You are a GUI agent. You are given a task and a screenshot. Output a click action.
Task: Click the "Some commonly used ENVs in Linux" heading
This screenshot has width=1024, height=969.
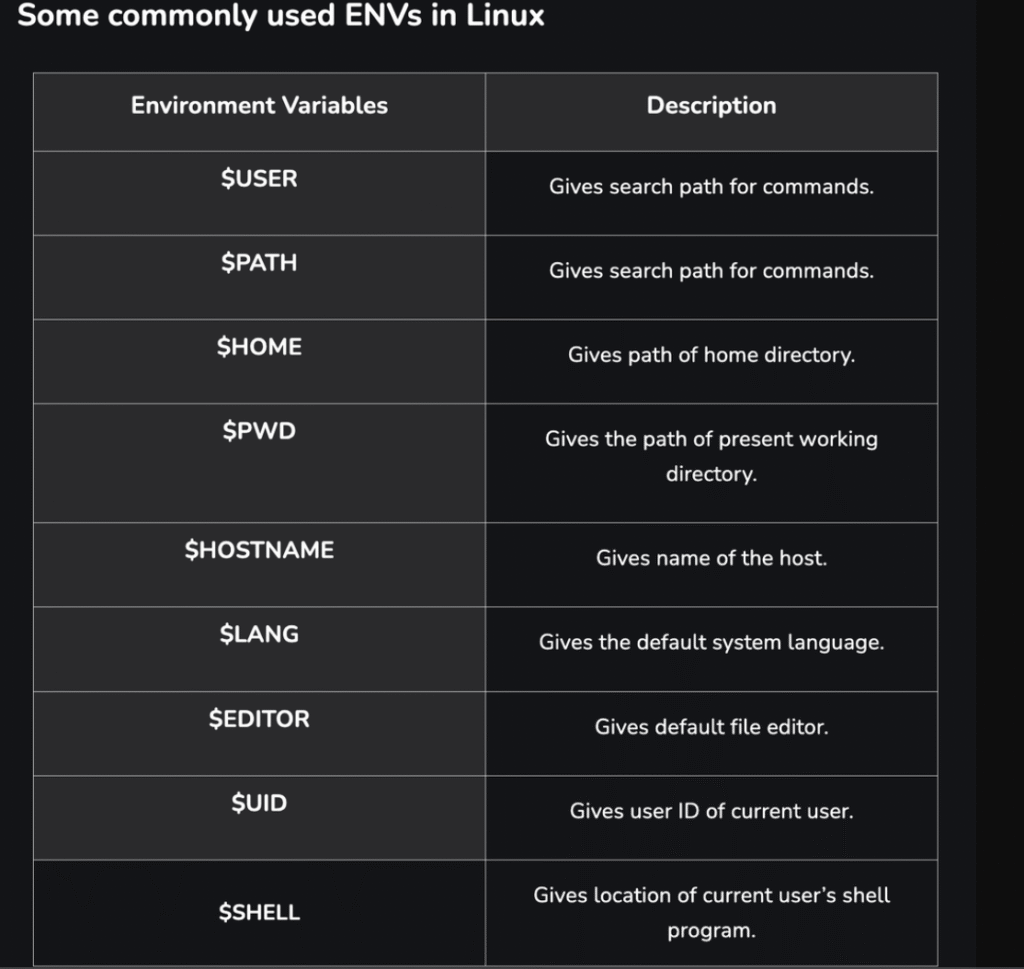281,17
